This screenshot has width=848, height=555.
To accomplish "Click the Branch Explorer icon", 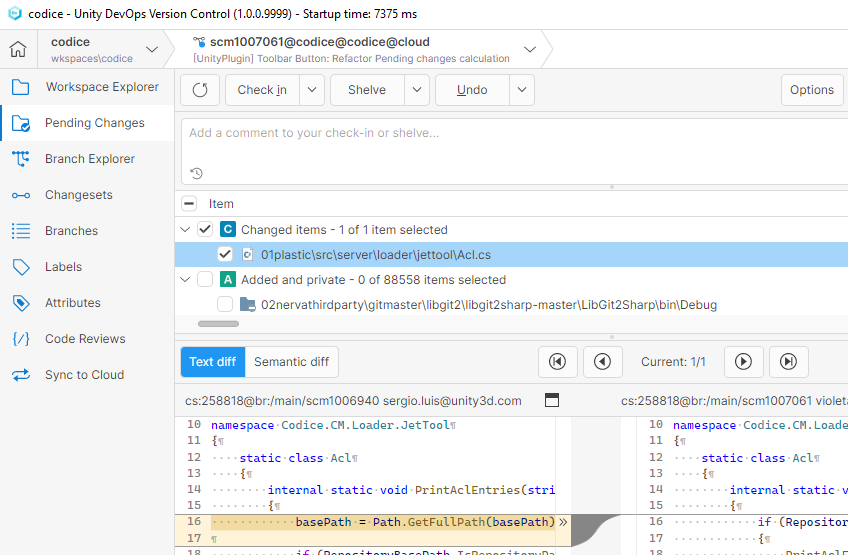I will [x=21, y=159].
